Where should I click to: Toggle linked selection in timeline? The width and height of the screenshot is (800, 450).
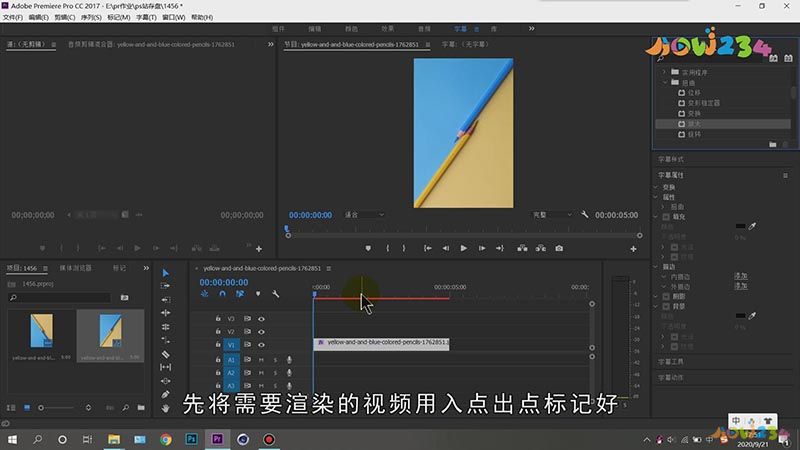(240, 294)
